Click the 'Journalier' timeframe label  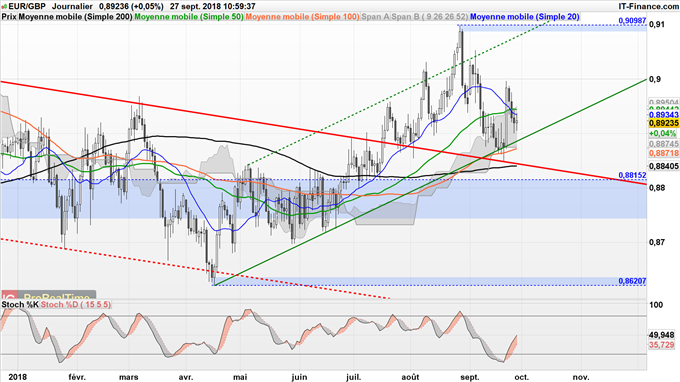(72, 7)
